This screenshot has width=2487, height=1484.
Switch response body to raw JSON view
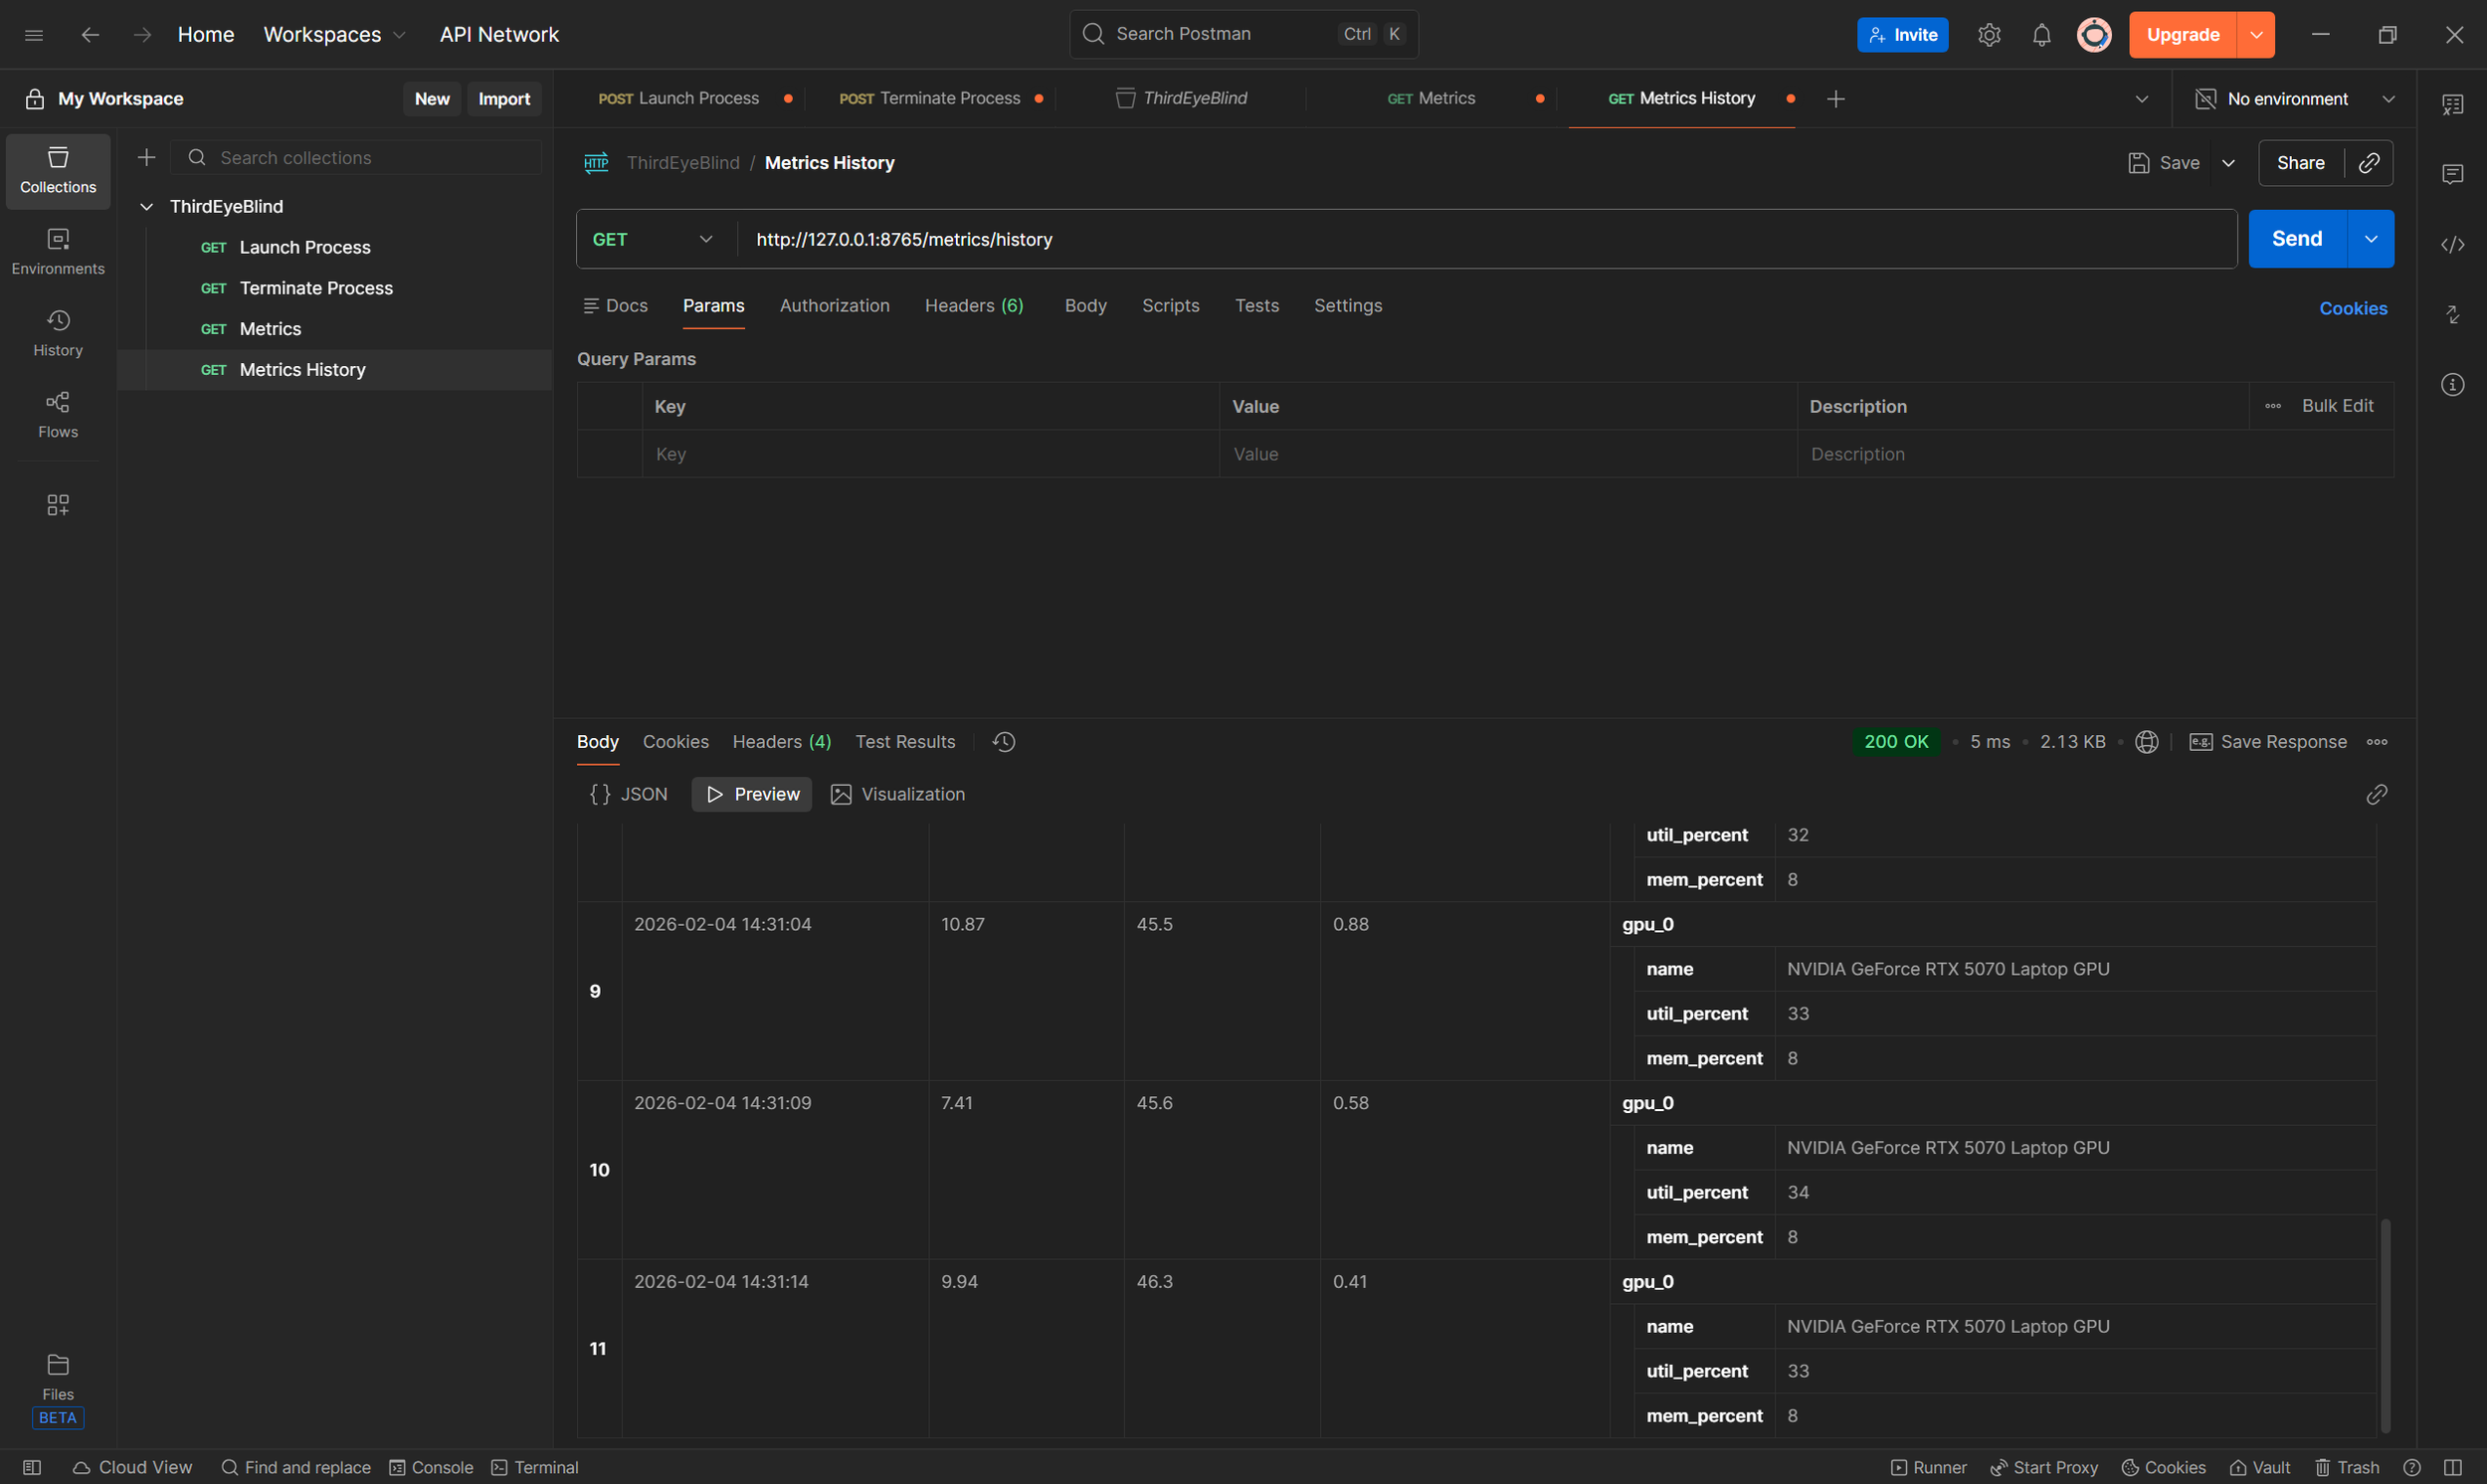tap(627, 793)
